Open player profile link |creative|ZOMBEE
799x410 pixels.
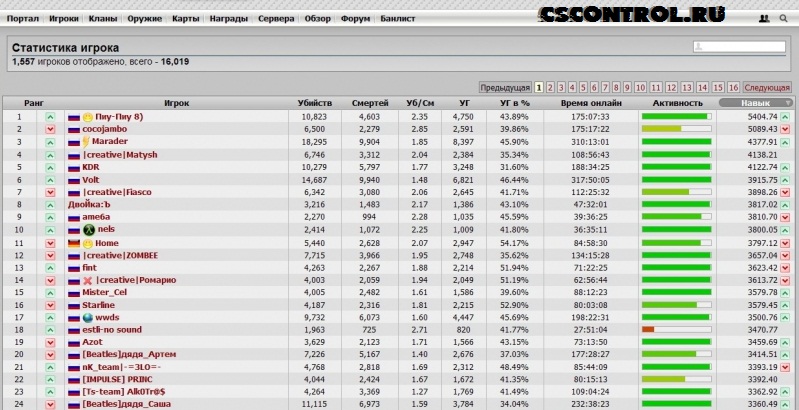point(121,255)
